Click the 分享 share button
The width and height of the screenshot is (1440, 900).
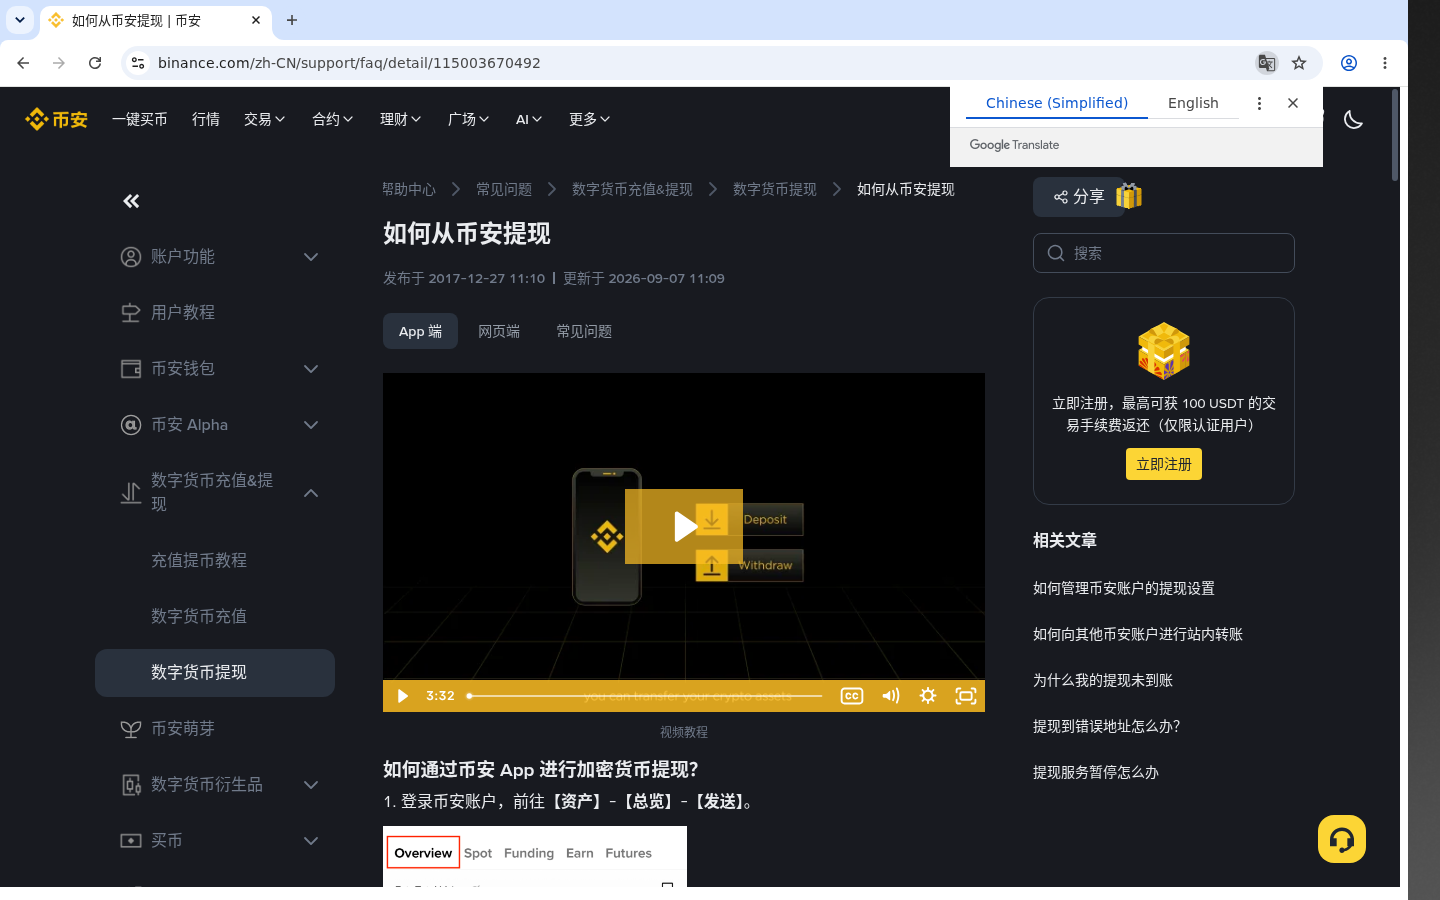[x=1079, y=197]
